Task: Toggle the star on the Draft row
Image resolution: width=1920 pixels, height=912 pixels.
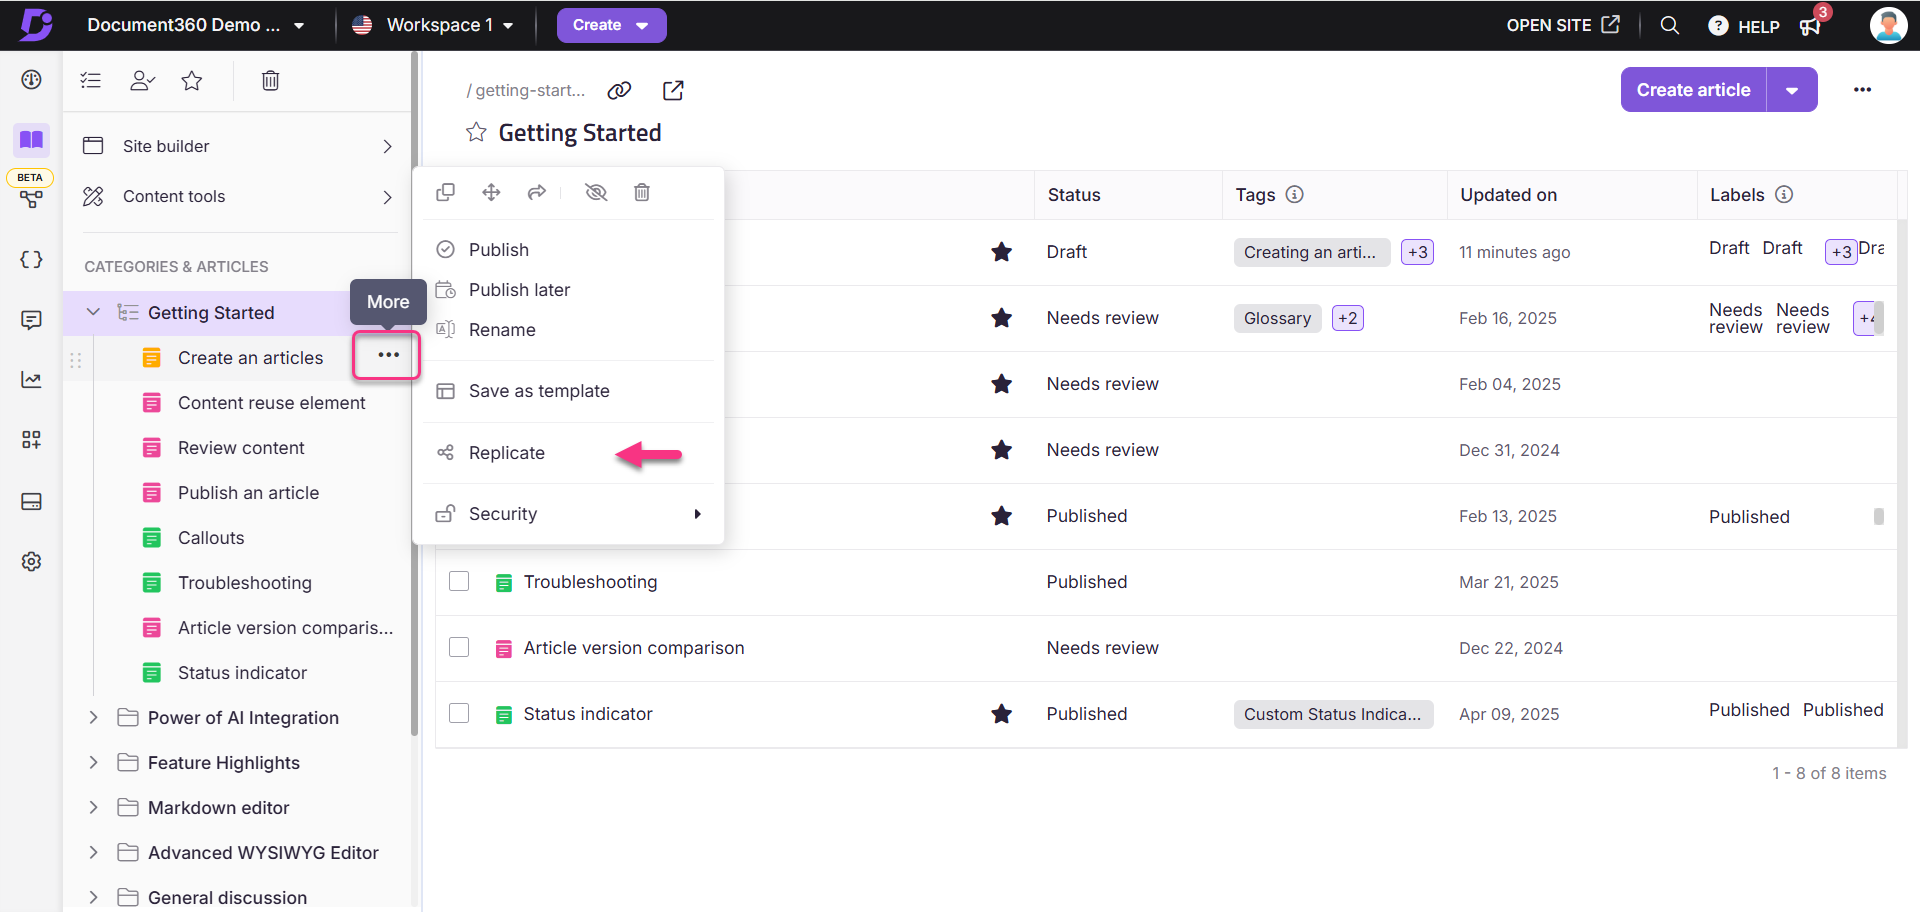Action: [1001, 252]
